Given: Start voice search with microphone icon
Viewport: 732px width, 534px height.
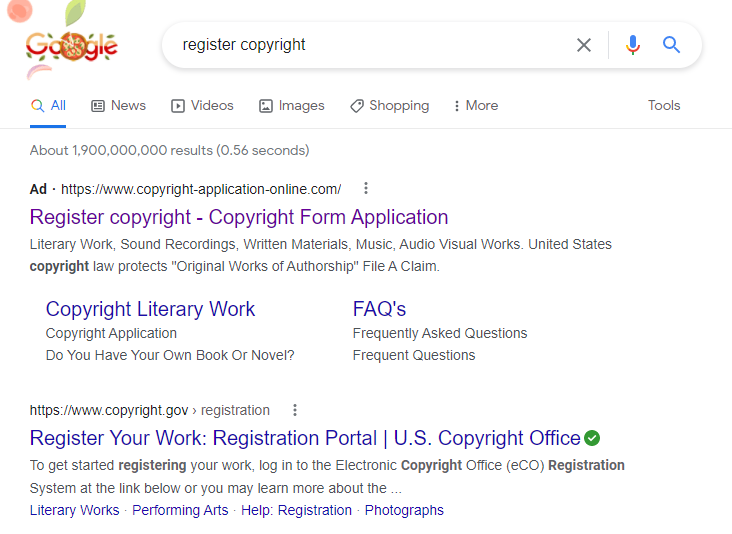Looking at the screenshot, I should [632, 45].
